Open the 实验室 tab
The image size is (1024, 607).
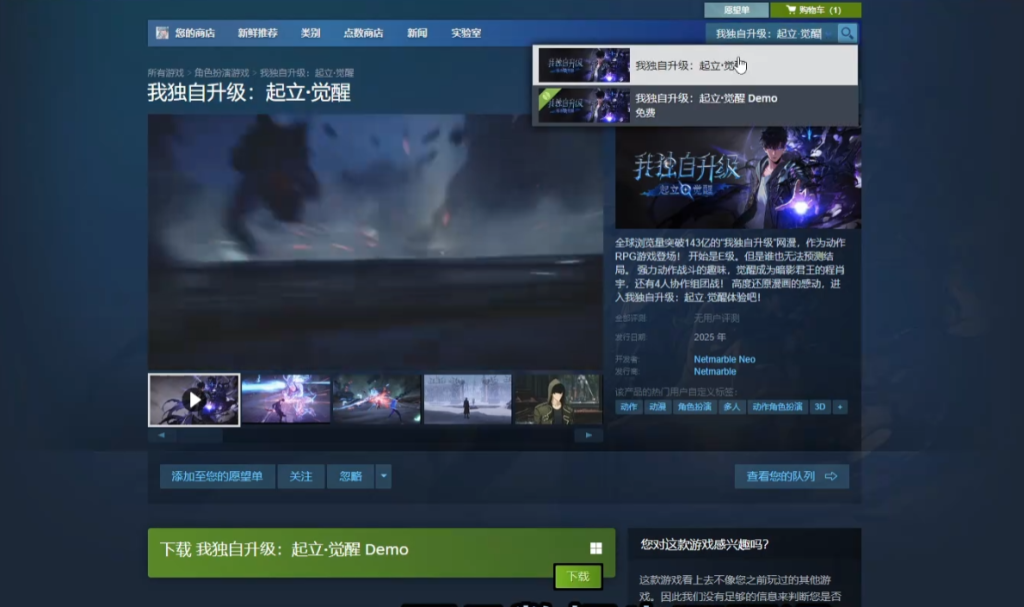click(x=466, y=33)
